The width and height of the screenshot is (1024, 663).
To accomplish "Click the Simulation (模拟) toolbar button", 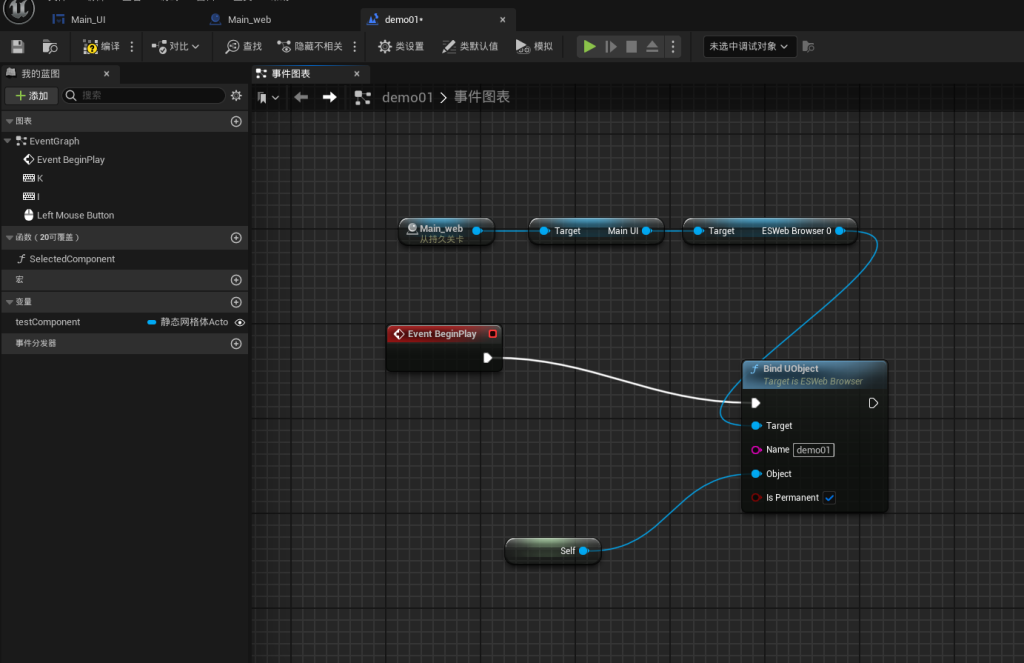I will (x=534, y=46).
